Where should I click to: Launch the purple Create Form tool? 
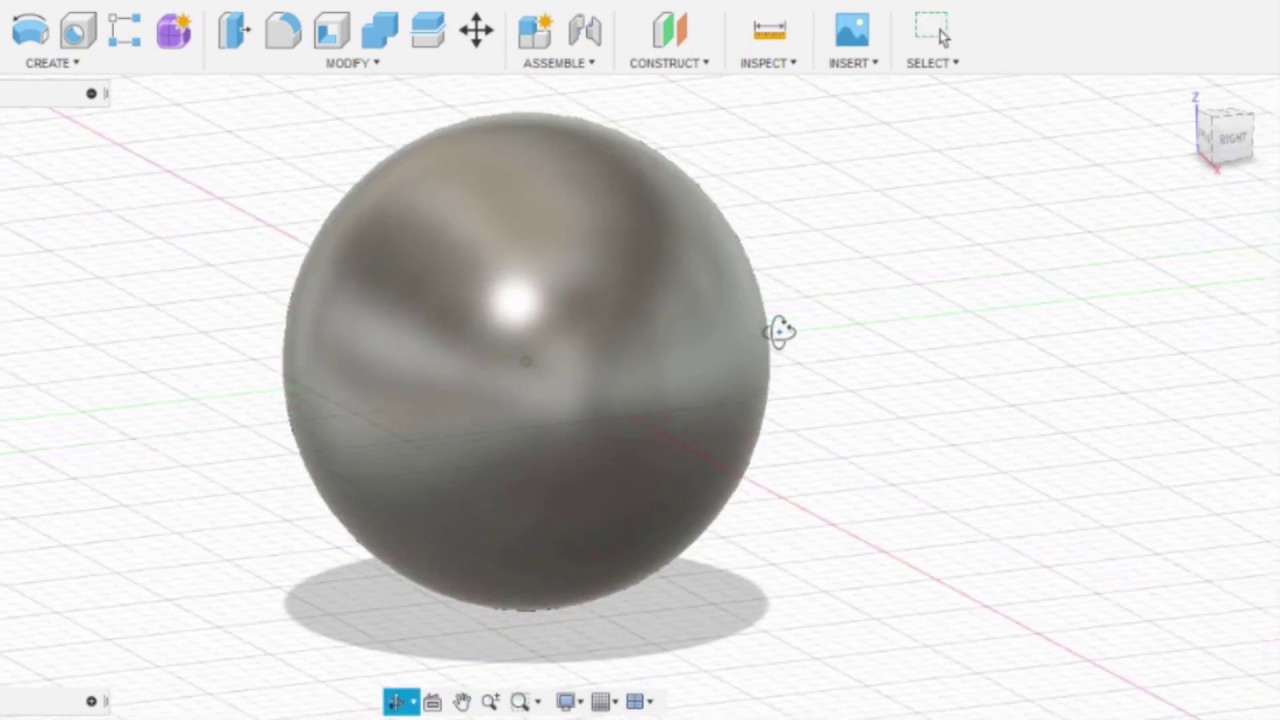tap(173, 31)
